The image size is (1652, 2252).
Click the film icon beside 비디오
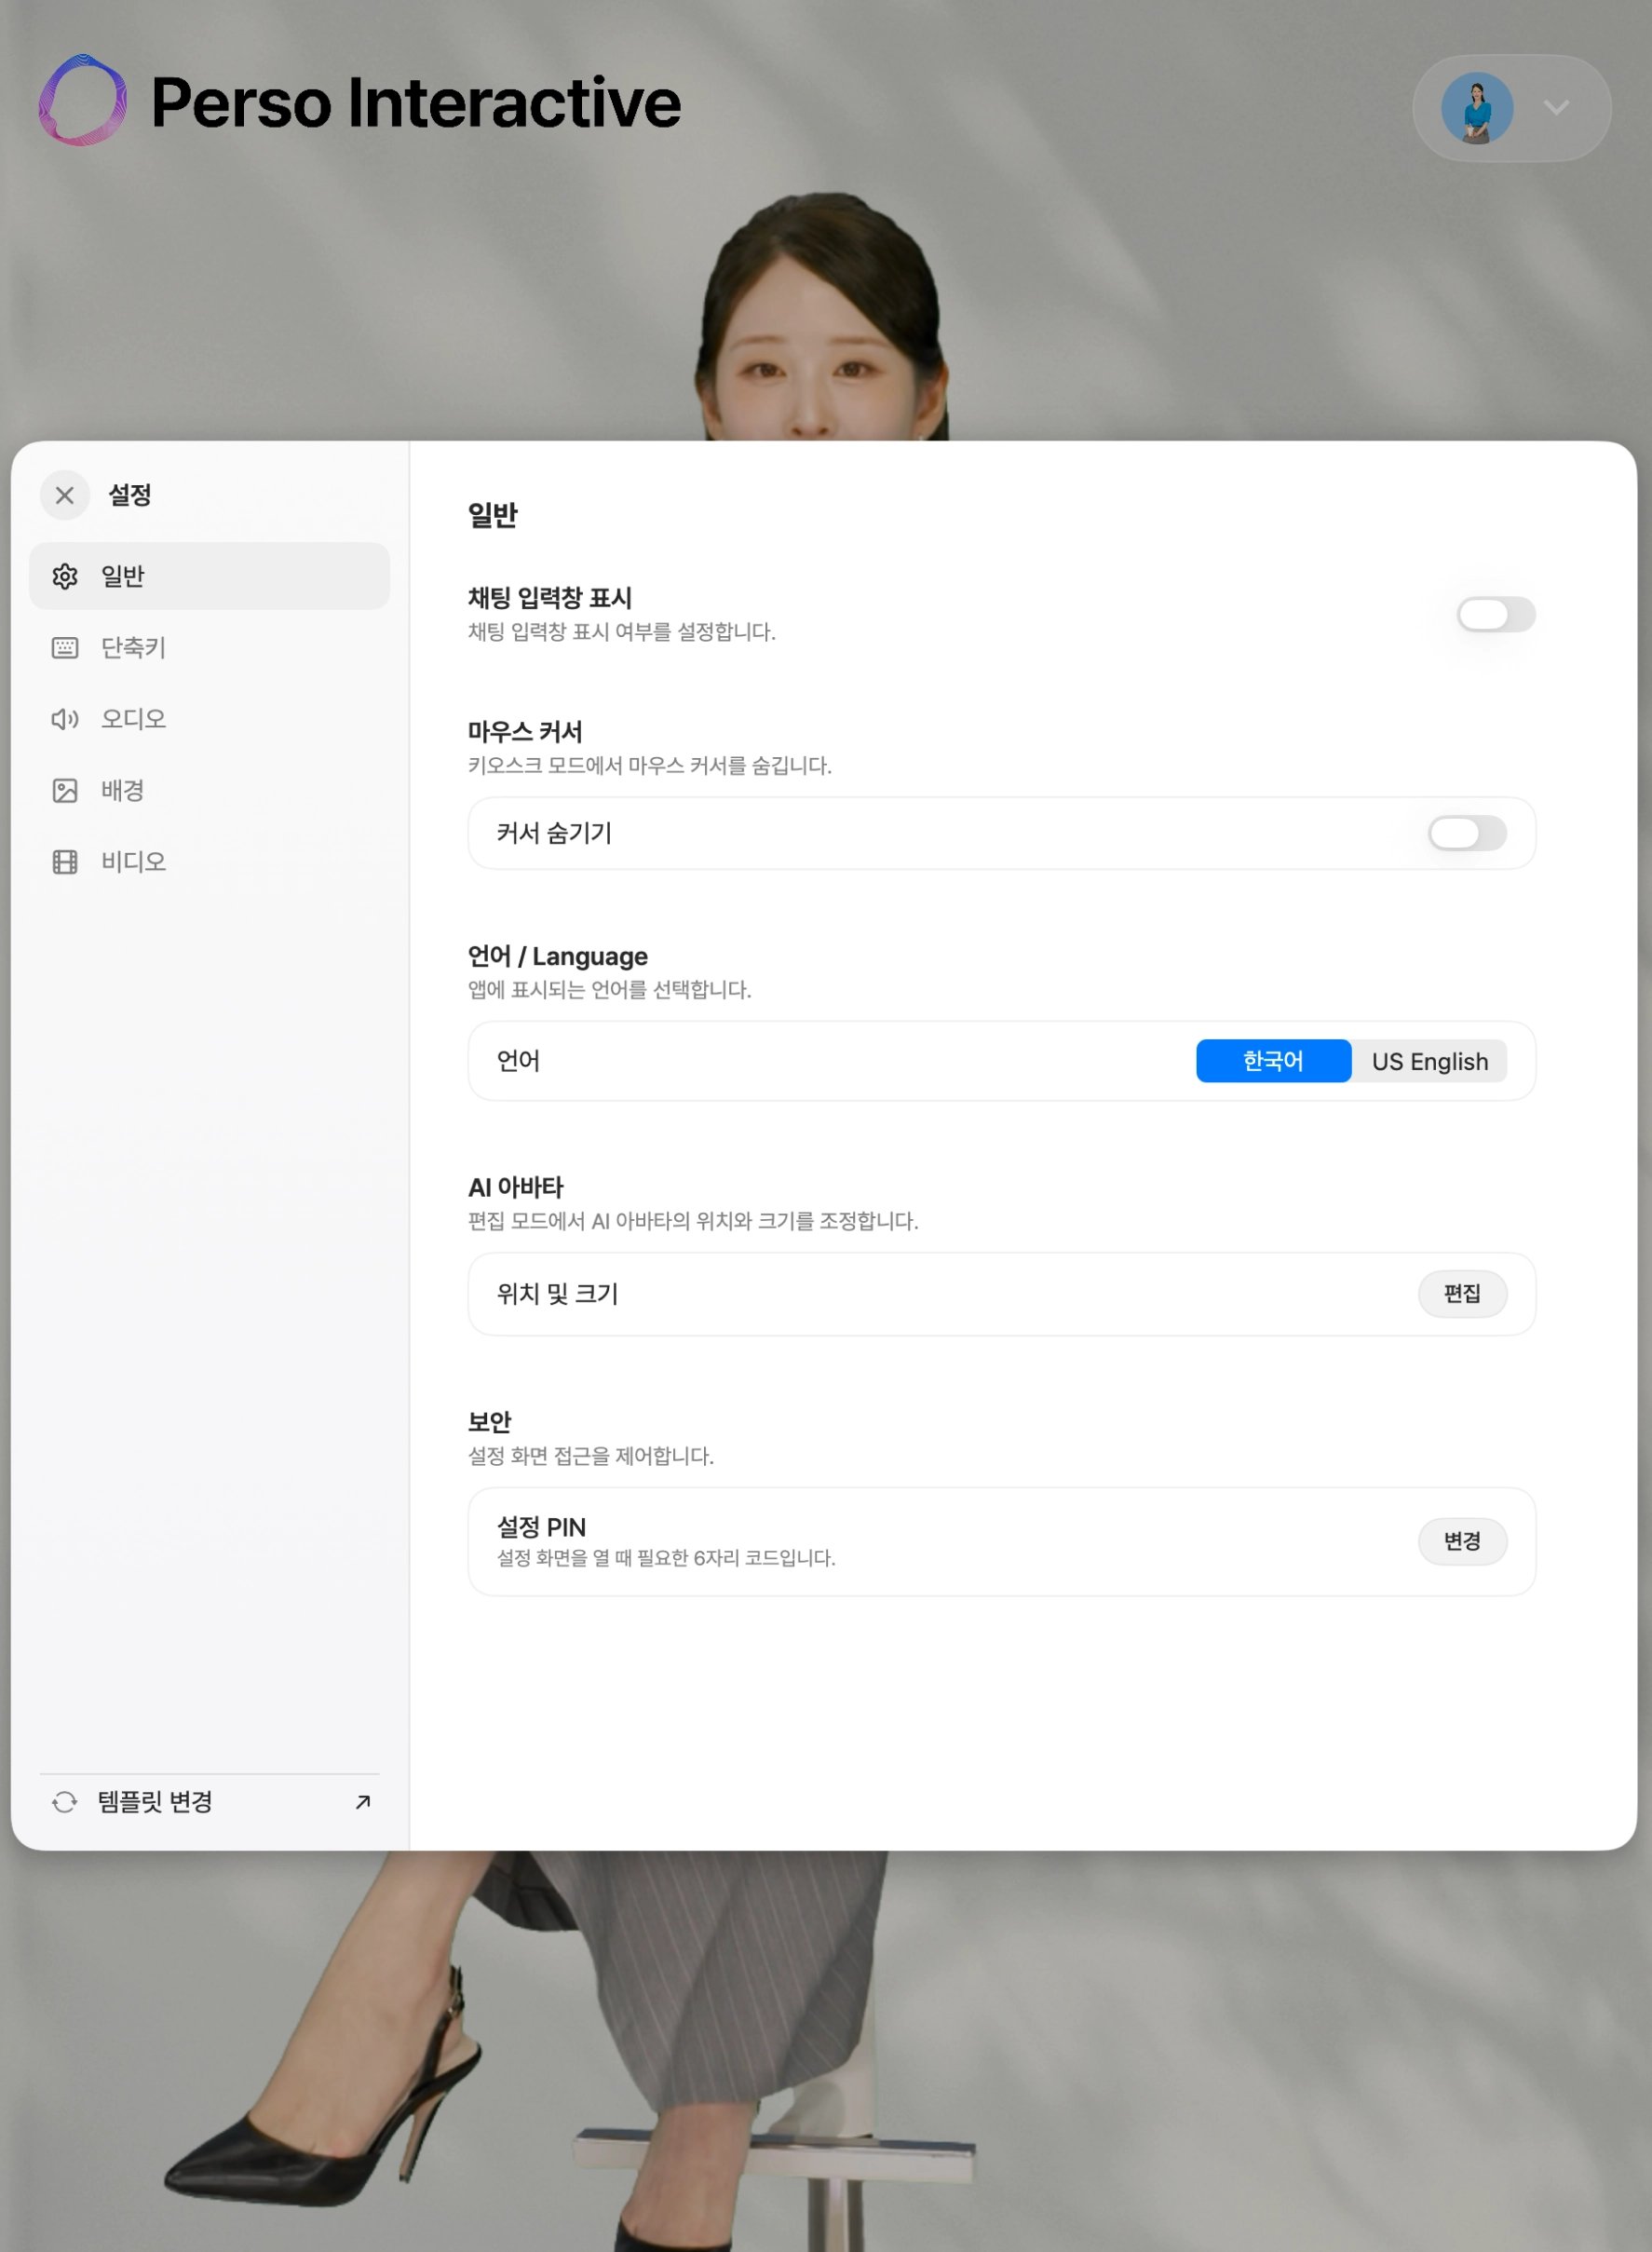65,862
